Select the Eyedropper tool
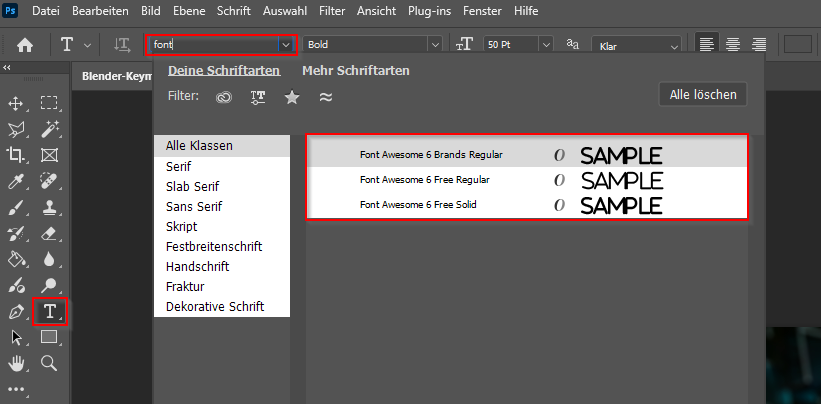The height and width of the screenshot is (404, 821). click(x=16, y=181)
